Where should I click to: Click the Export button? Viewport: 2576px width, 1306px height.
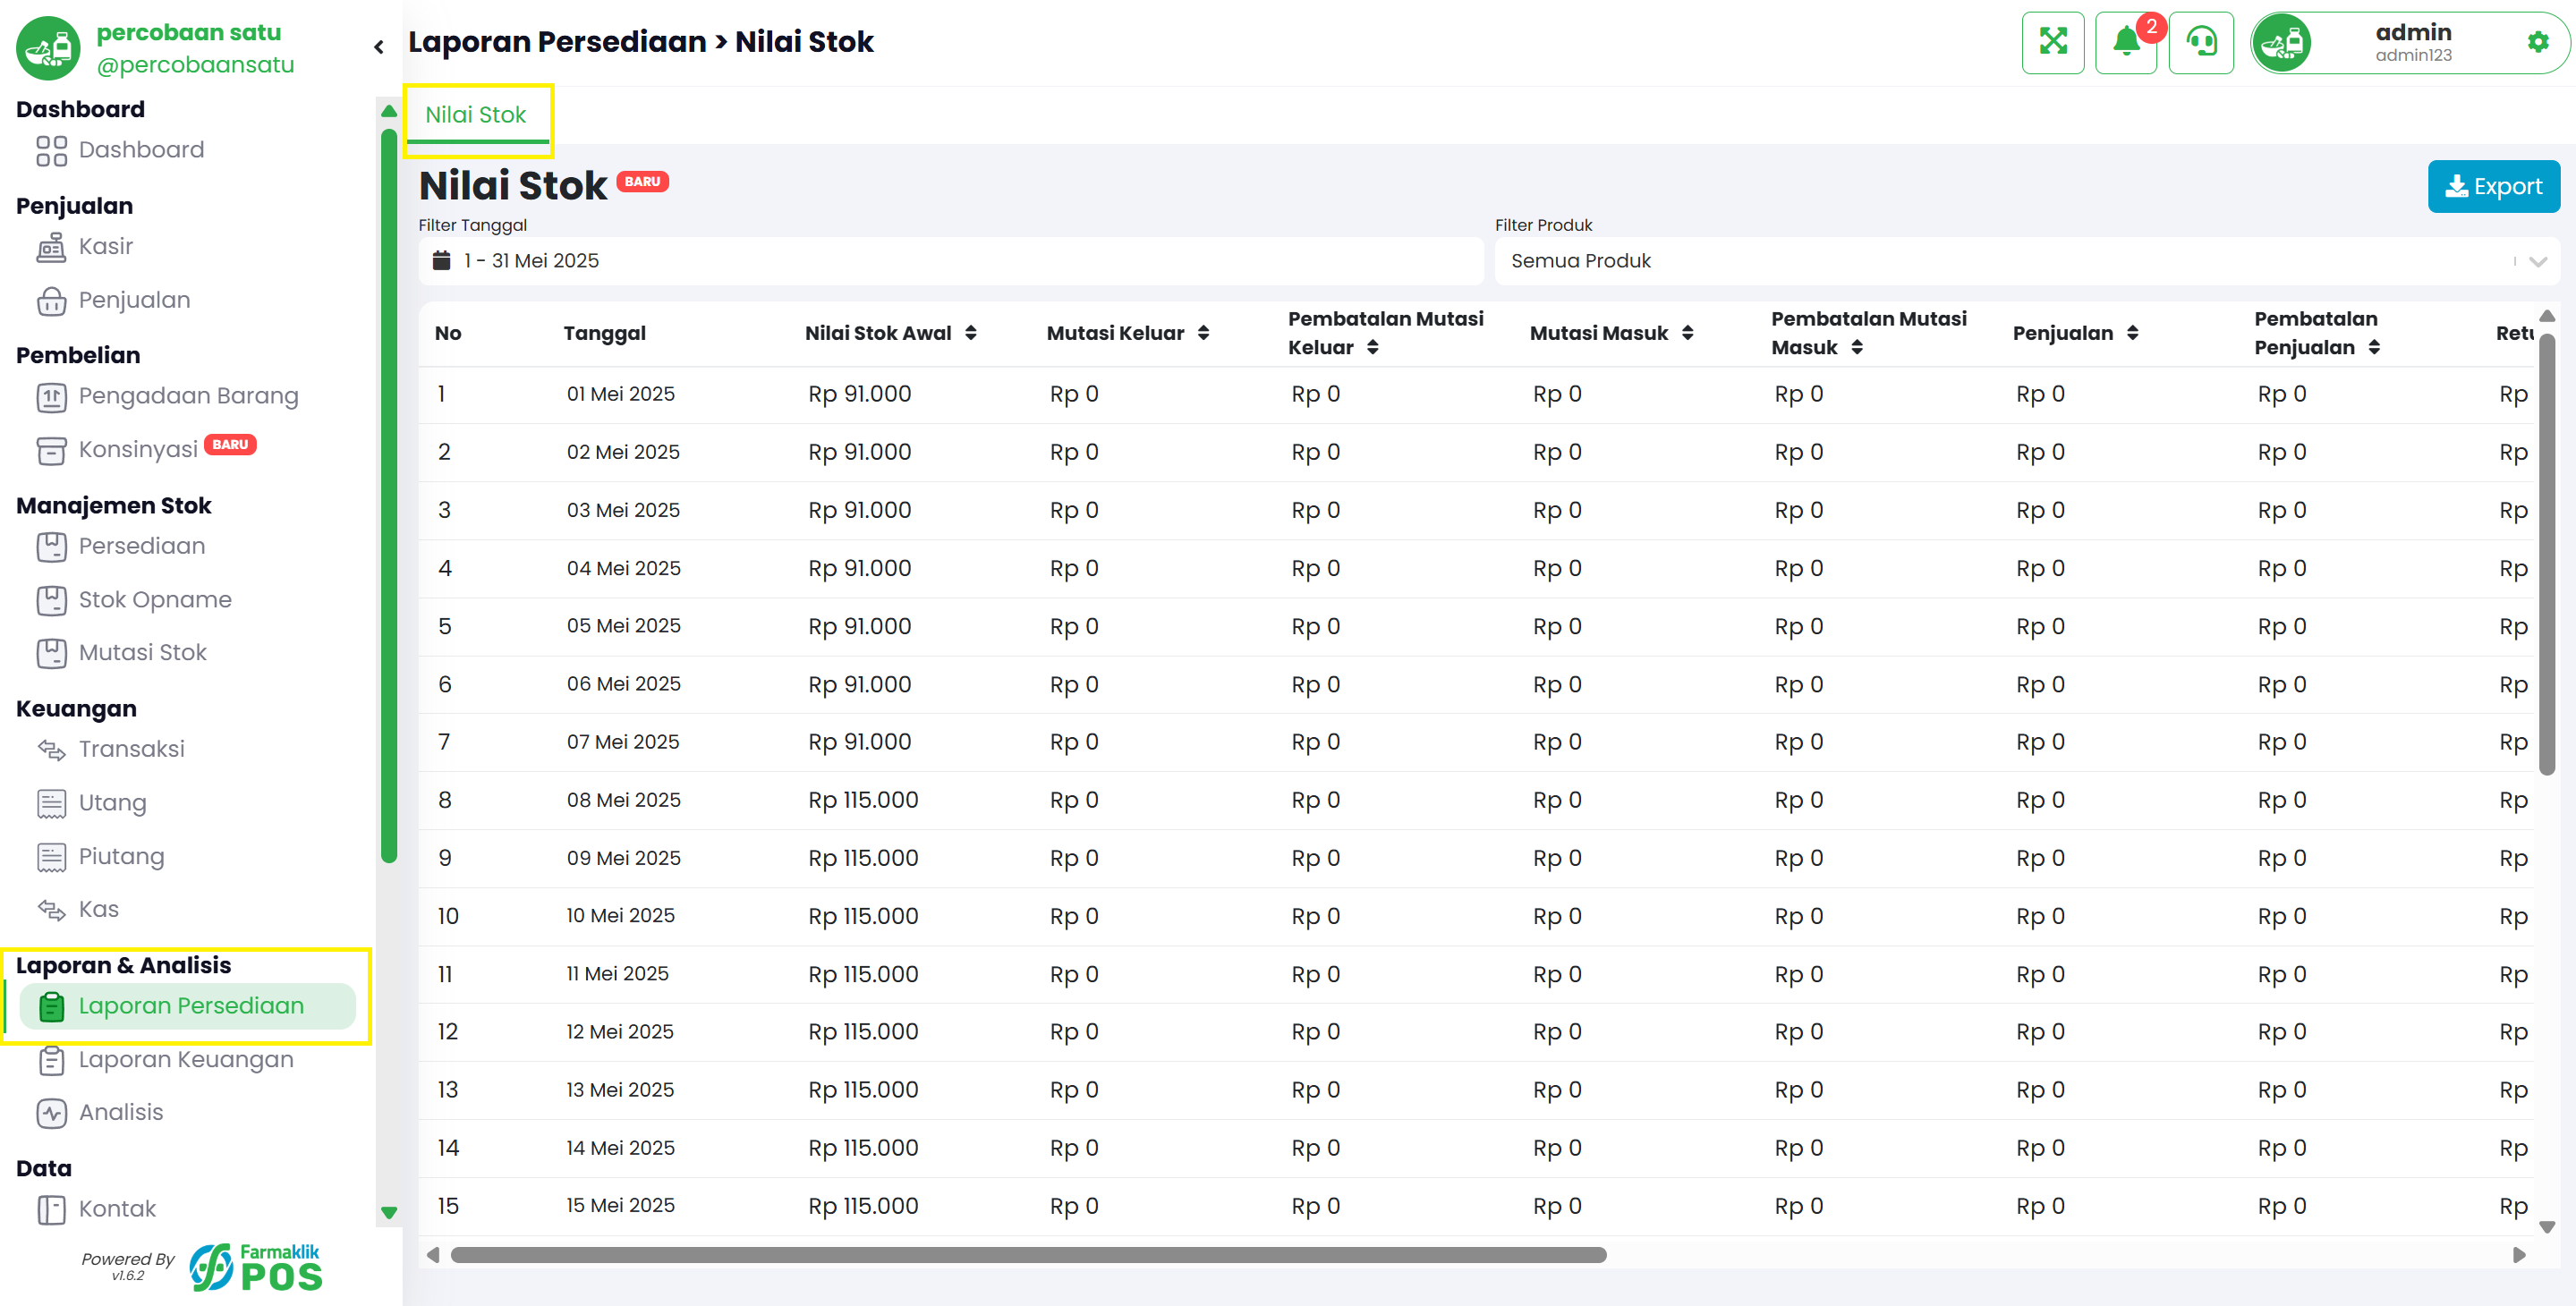[x=2493, y=186]
